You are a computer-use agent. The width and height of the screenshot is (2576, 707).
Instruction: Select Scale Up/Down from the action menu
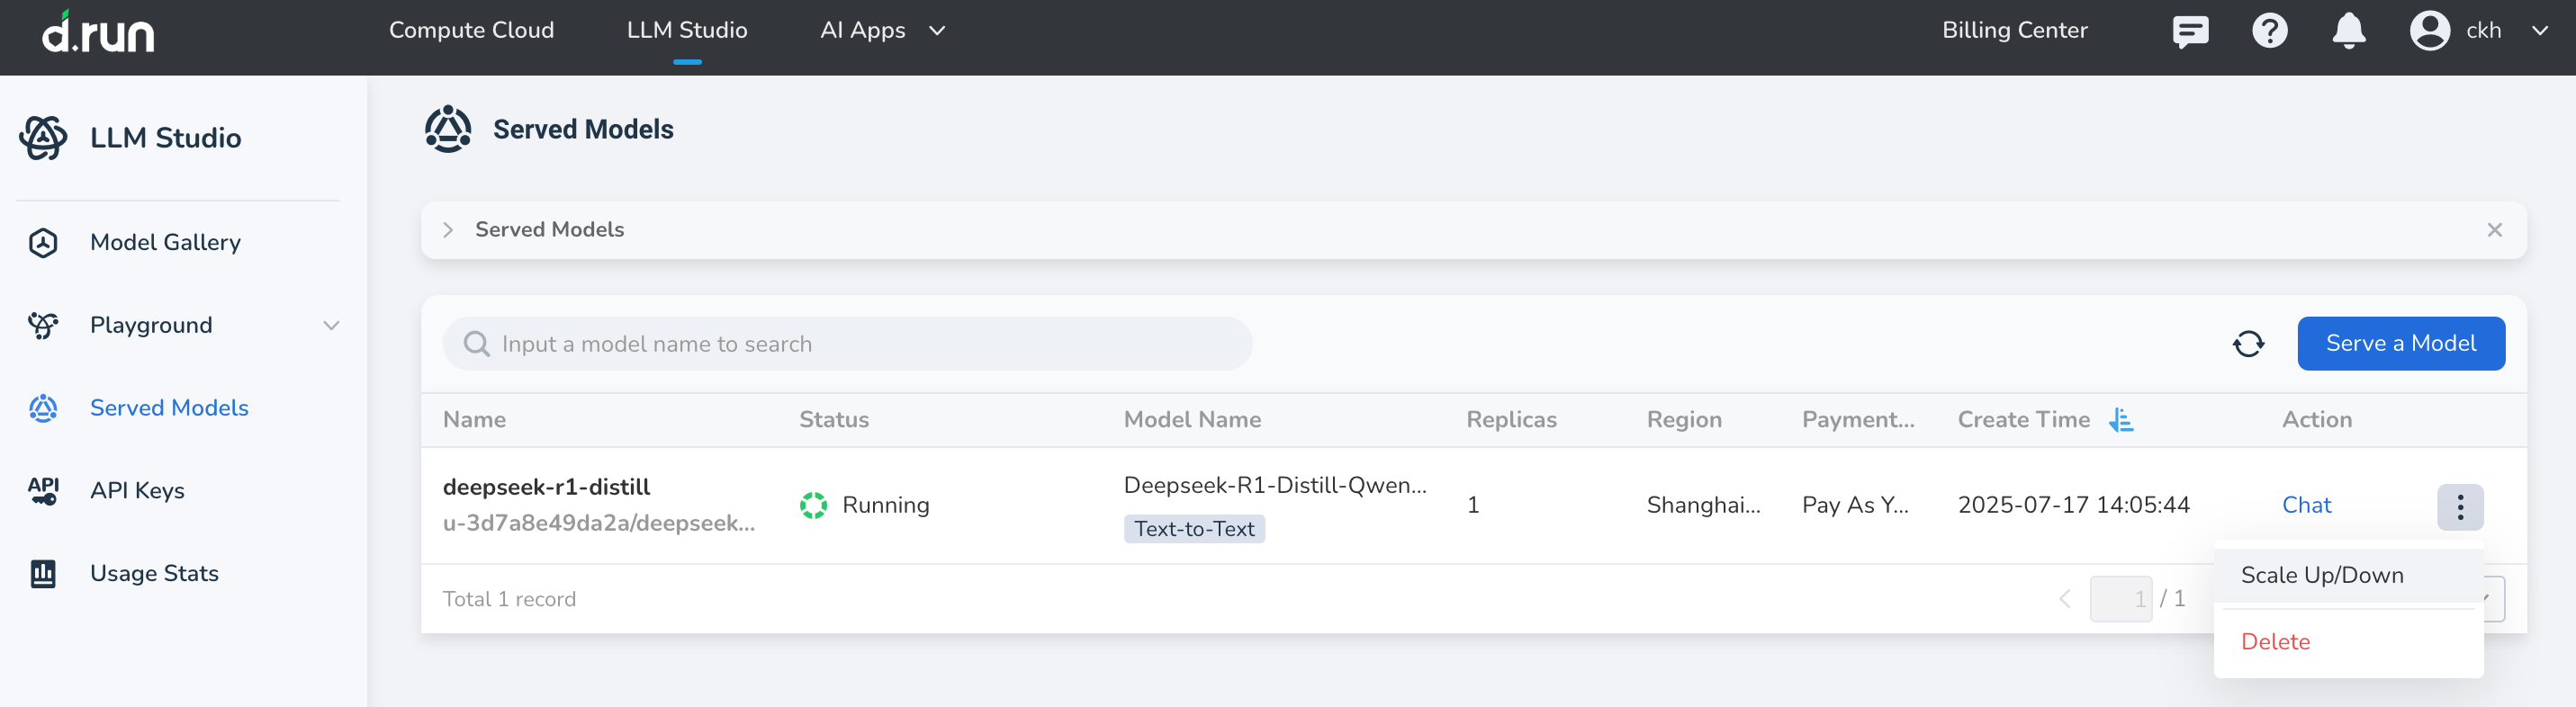2321,575
